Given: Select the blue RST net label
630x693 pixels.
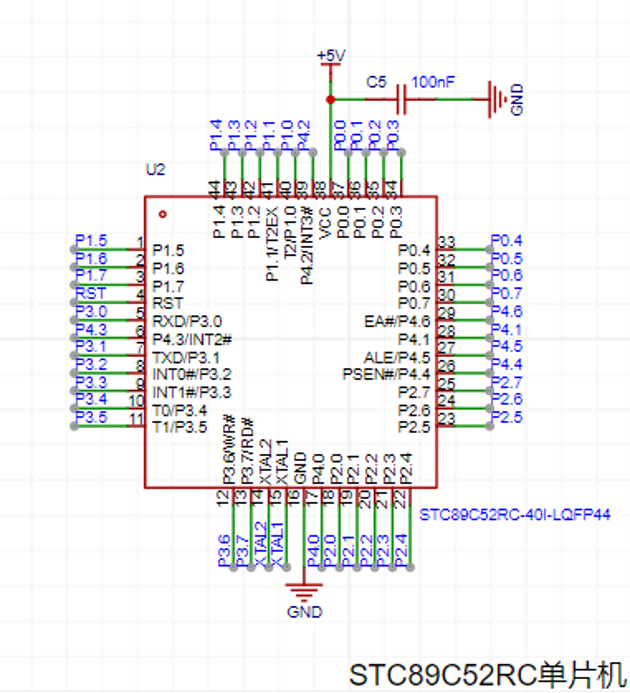Looking at the screenshot, I should click(91, 293).
